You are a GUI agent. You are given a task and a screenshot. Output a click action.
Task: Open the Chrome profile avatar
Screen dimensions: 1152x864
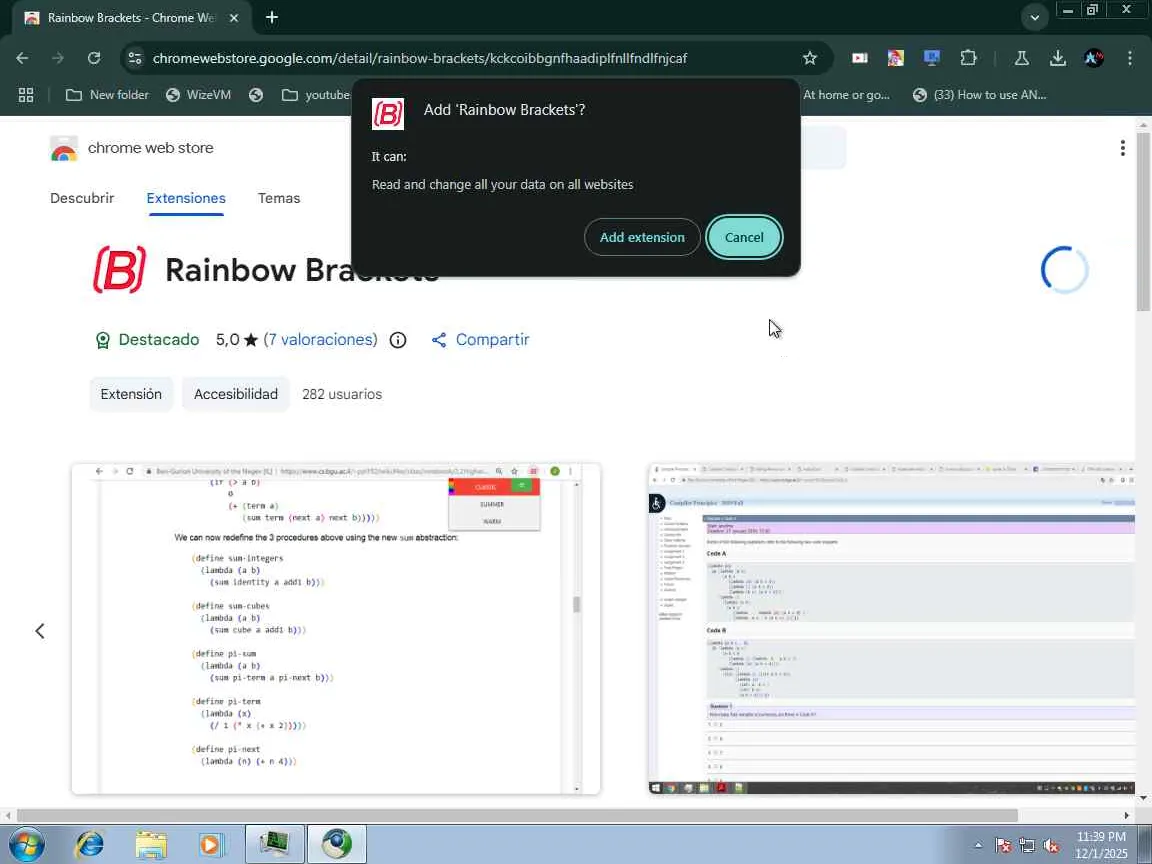(x=1094, y=58)
